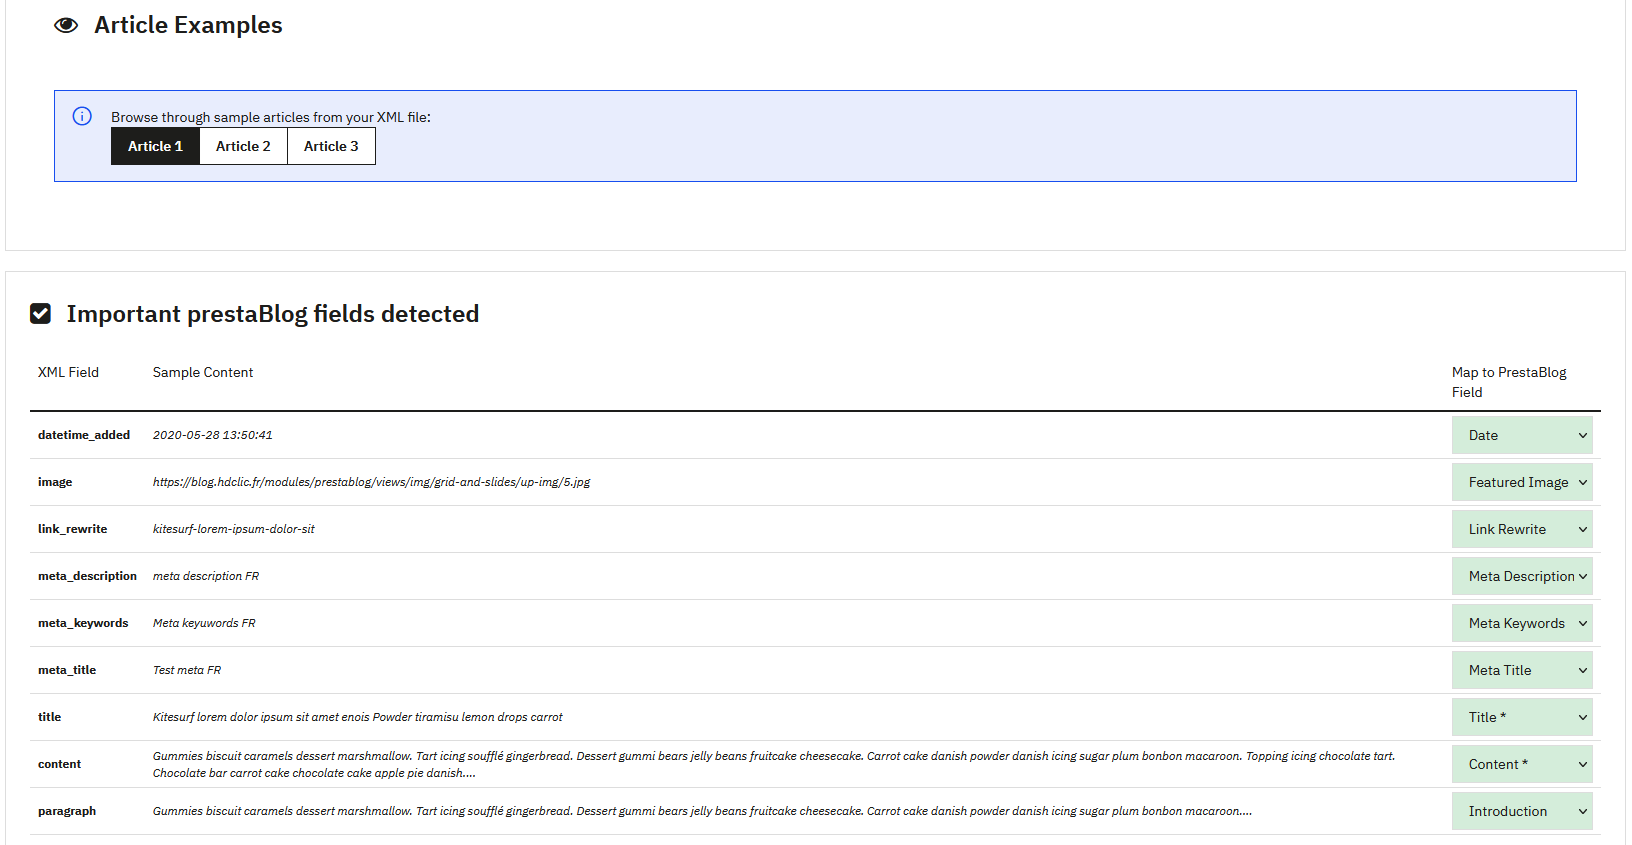Click the datetime_added field name

click(84, 435)
